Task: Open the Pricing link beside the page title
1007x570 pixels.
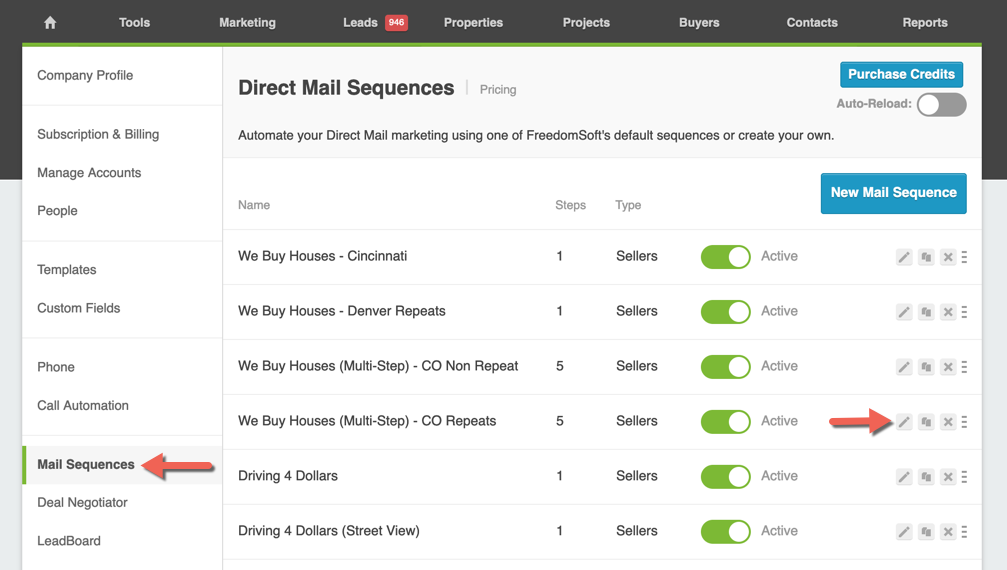Action: (x=498, y=90)
